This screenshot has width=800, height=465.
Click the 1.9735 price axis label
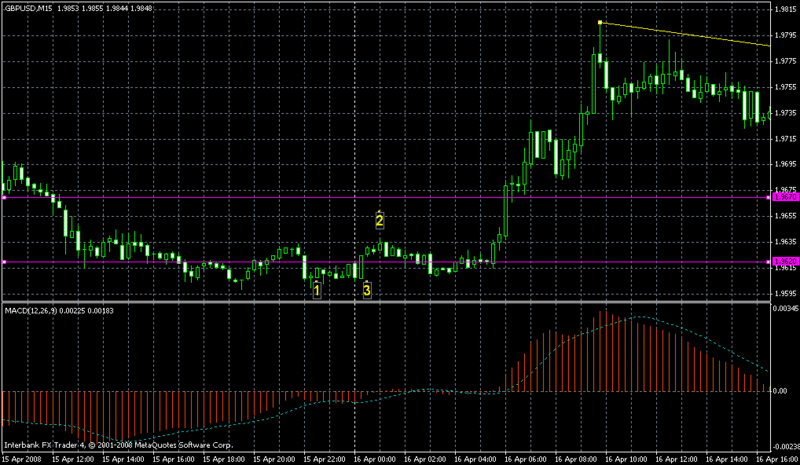786,113
